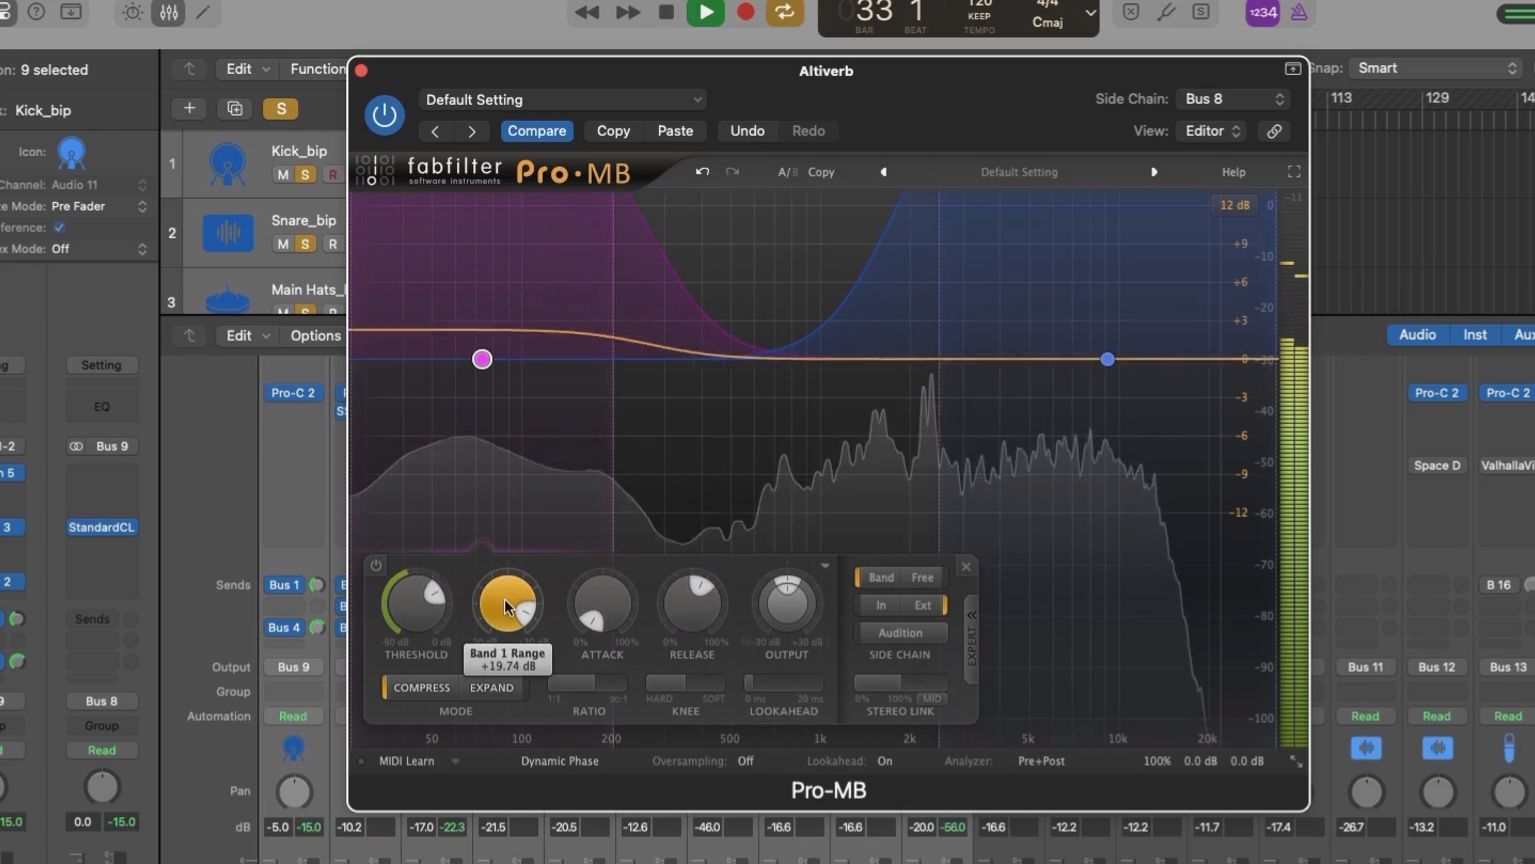Click the Fast Forward transport button
1535x864 pixels.
(628, 12)
